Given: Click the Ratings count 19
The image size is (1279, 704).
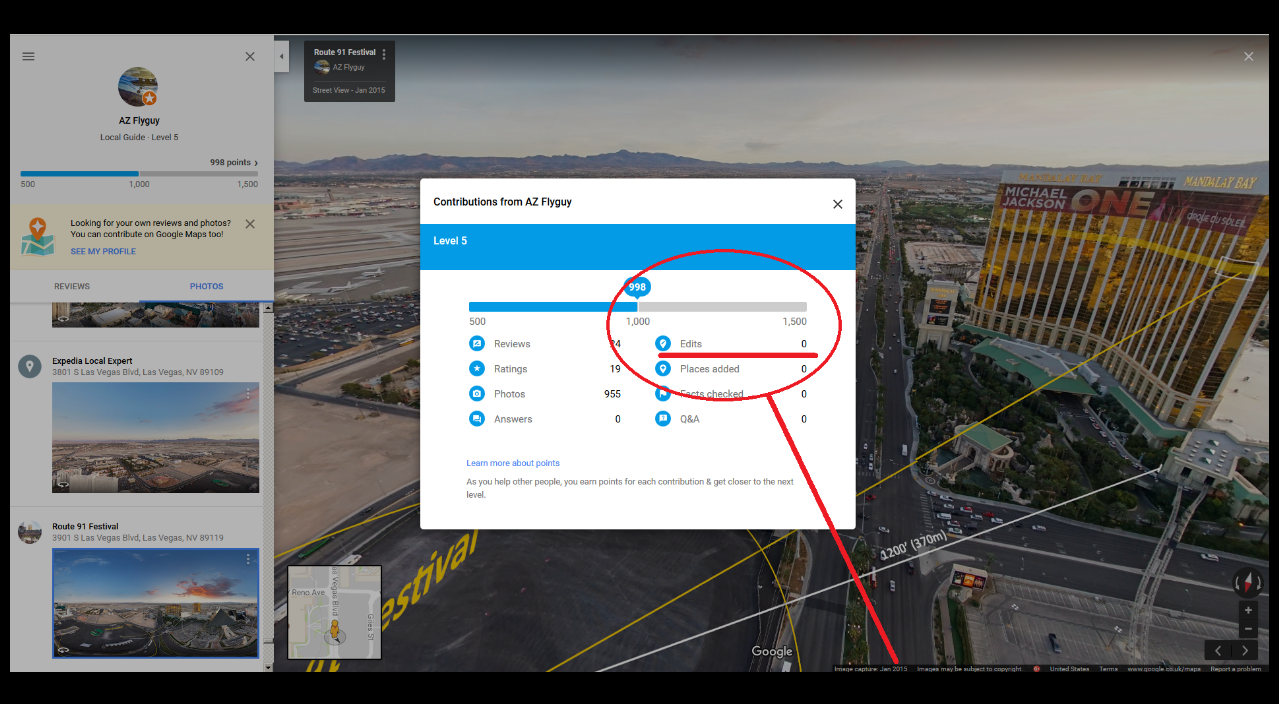Looking at the screenshot, I should pyautogui.click(x=615, y=369).
